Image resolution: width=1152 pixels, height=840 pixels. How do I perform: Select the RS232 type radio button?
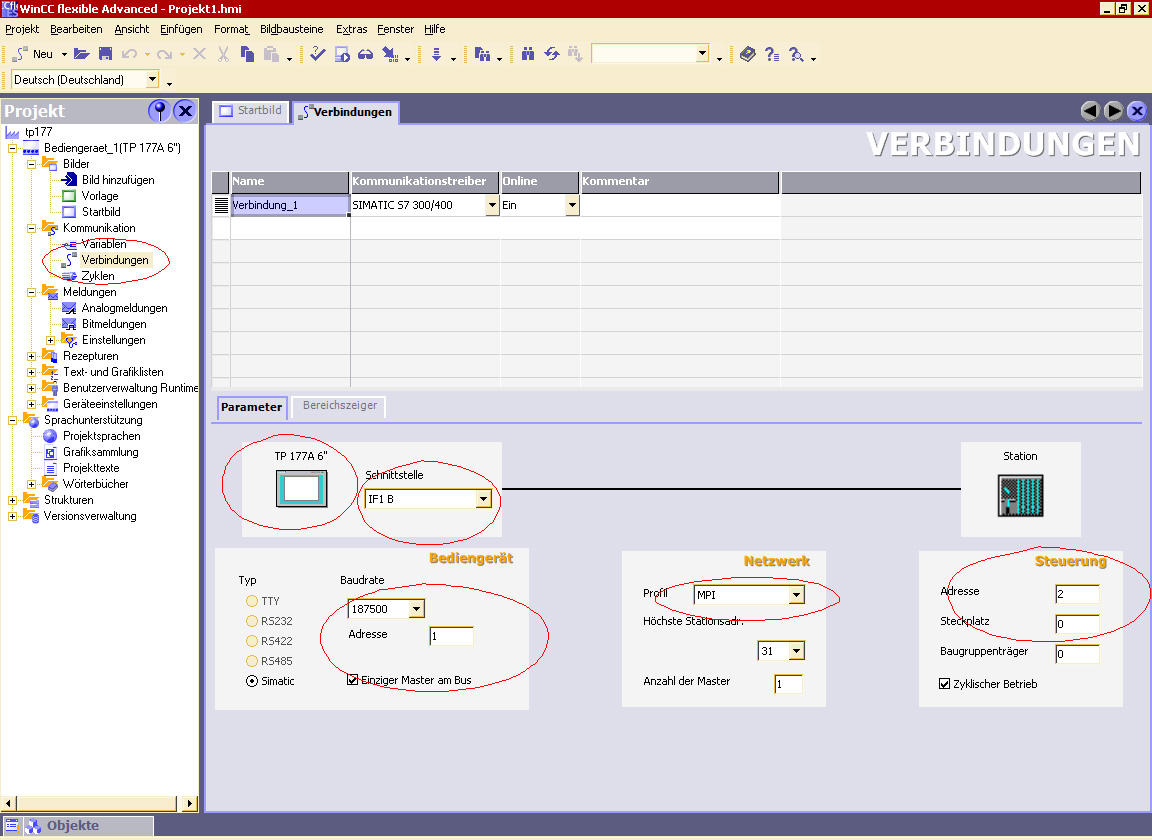pos(252,621)
